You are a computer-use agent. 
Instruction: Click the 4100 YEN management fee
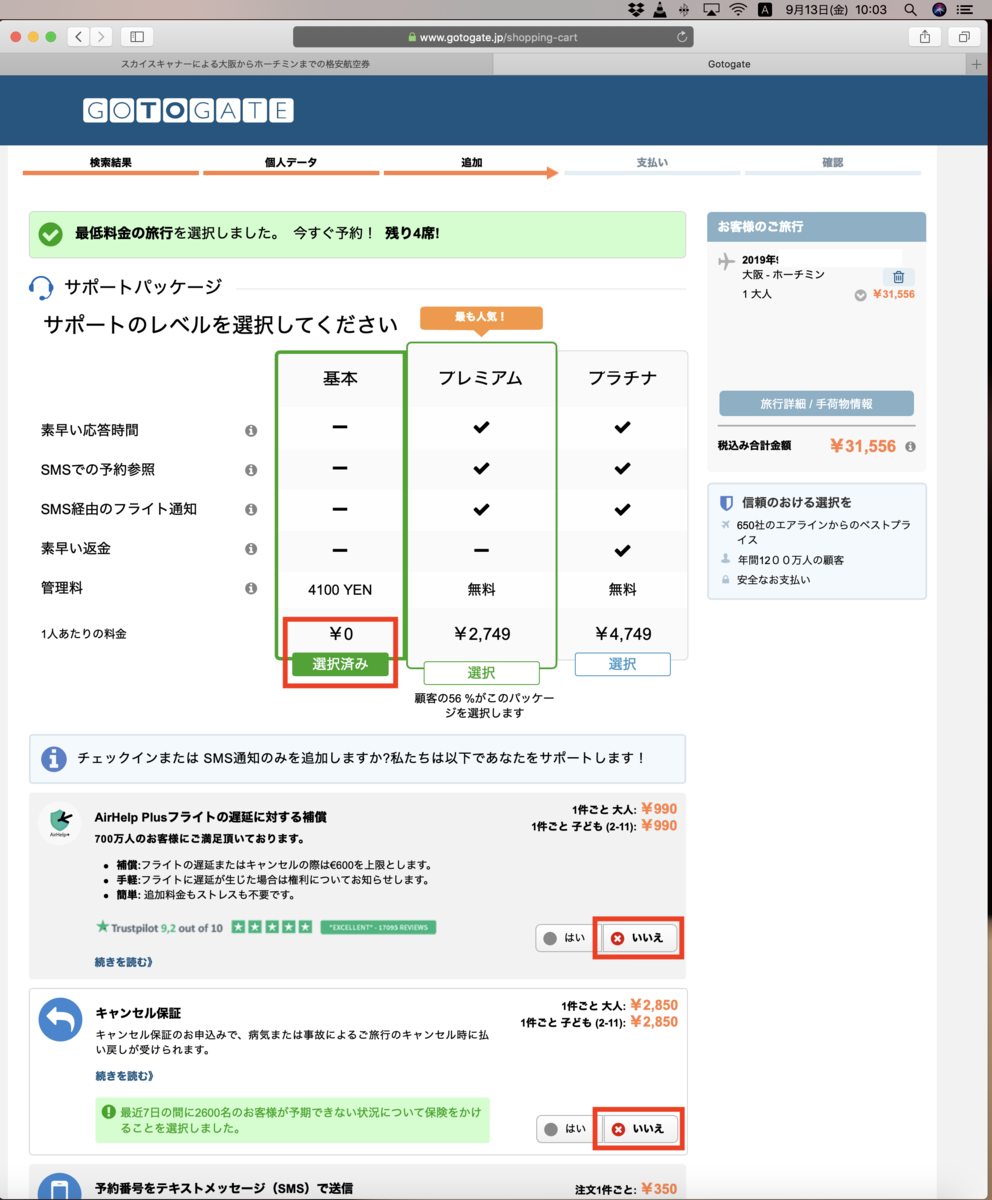pos(340,590)
